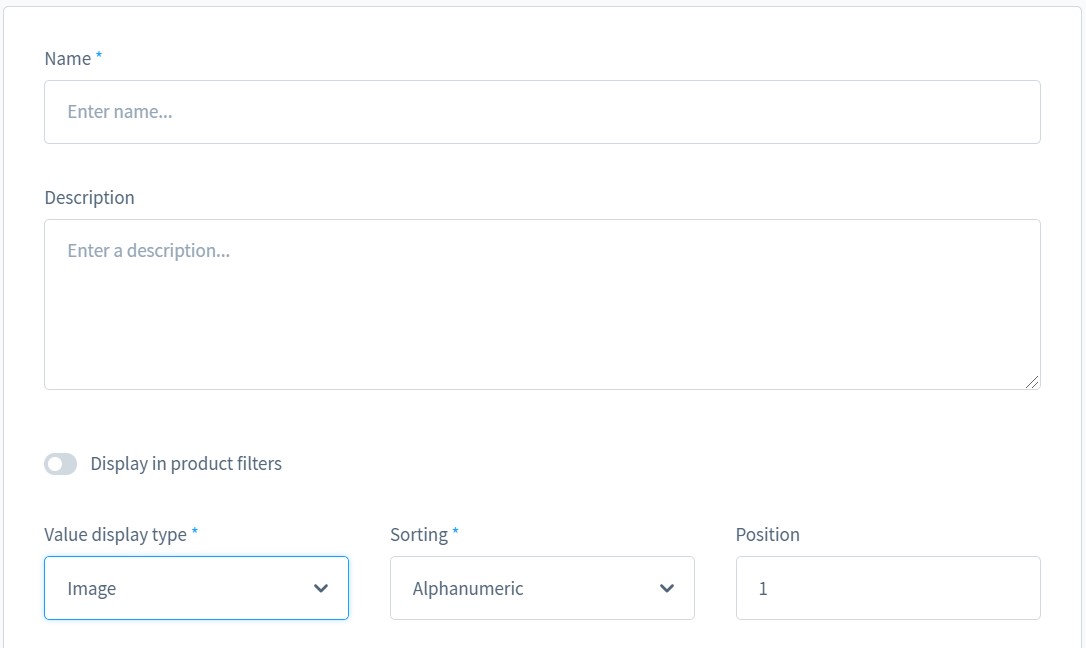Click the 'Position' field label
1086x648 pixels.
pyautogui.click(x=767, y=535)
